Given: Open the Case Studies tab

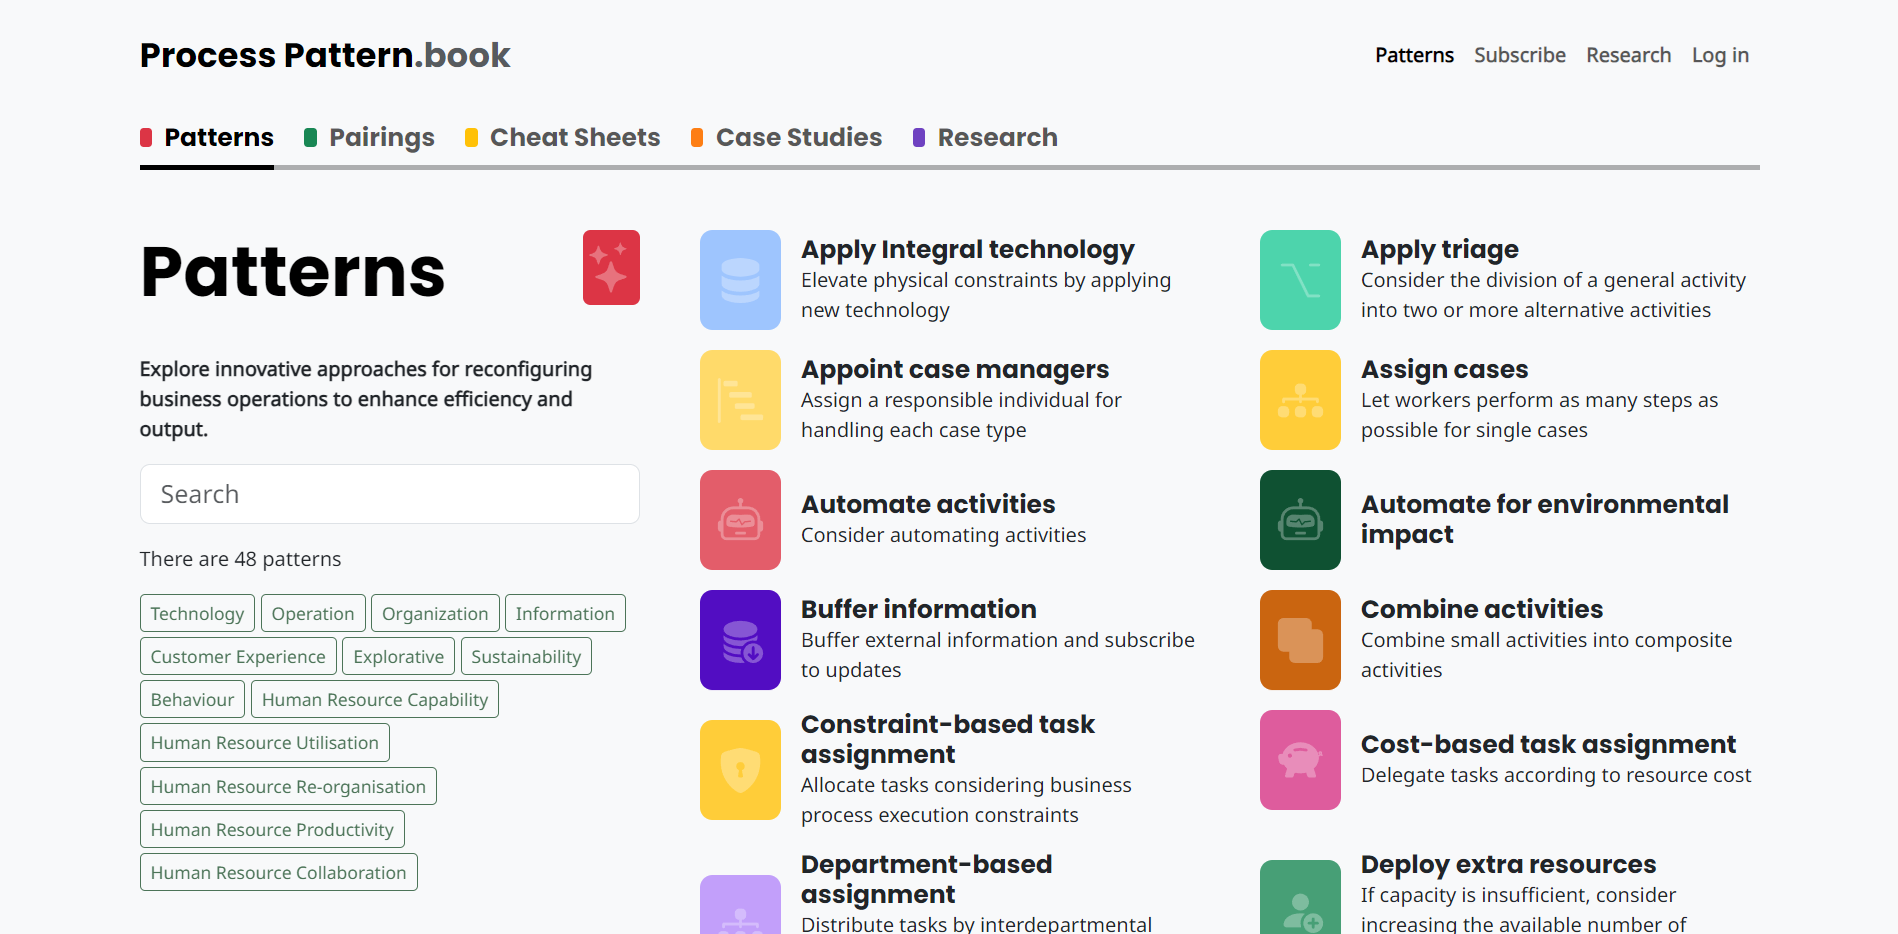Looking at the screenshot, I should 797,137.
